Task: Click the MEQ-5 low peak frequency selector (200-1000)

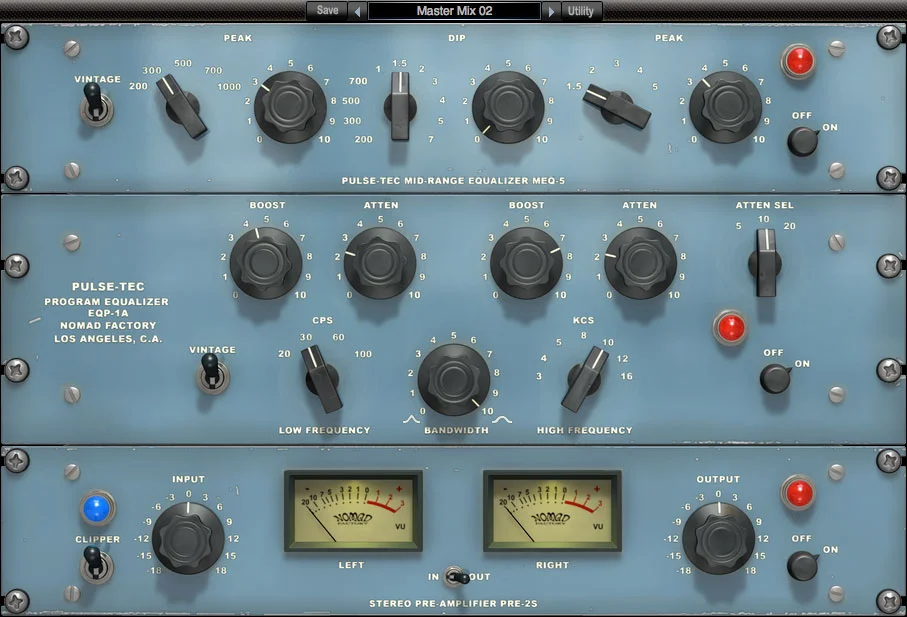Action: pos(184,106)
